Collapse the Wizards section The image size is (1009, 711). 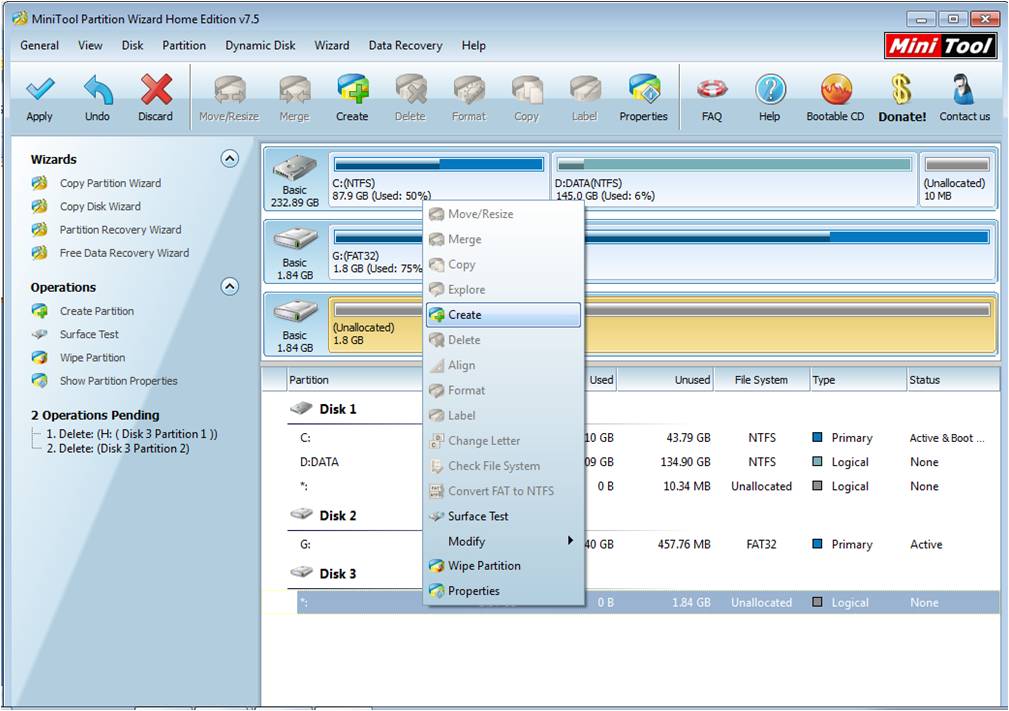click(x=230, y=159)
